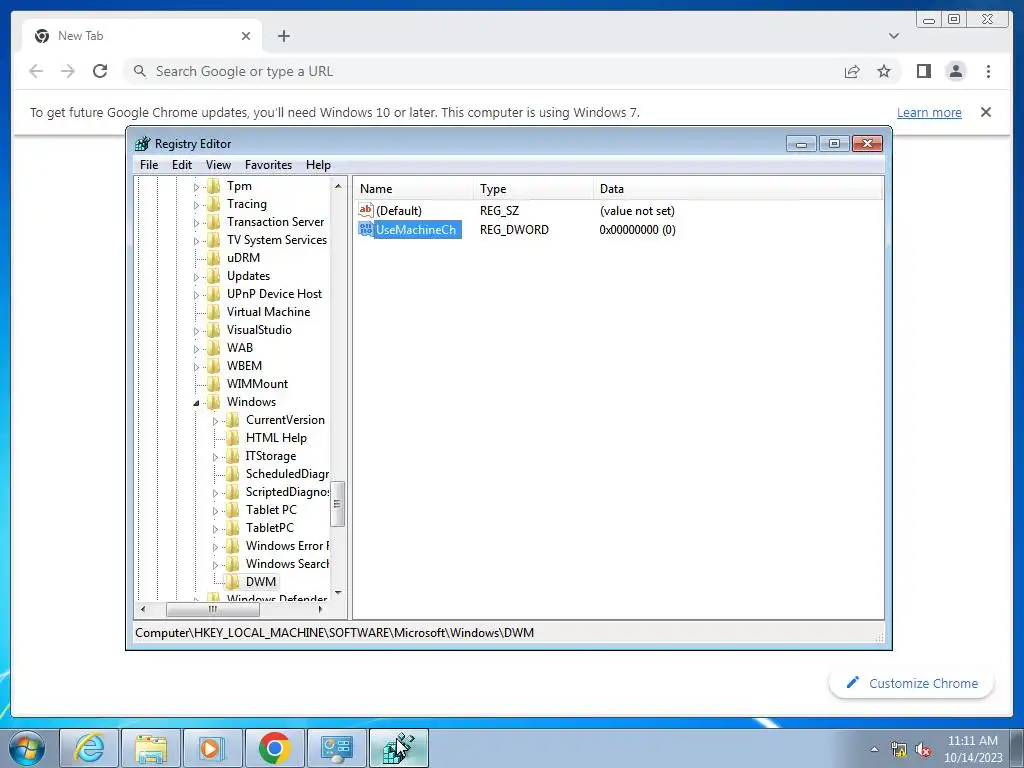
Task: Open the Chrome tab search chevron
Action: pyautogui.click(x=894, y=36)
